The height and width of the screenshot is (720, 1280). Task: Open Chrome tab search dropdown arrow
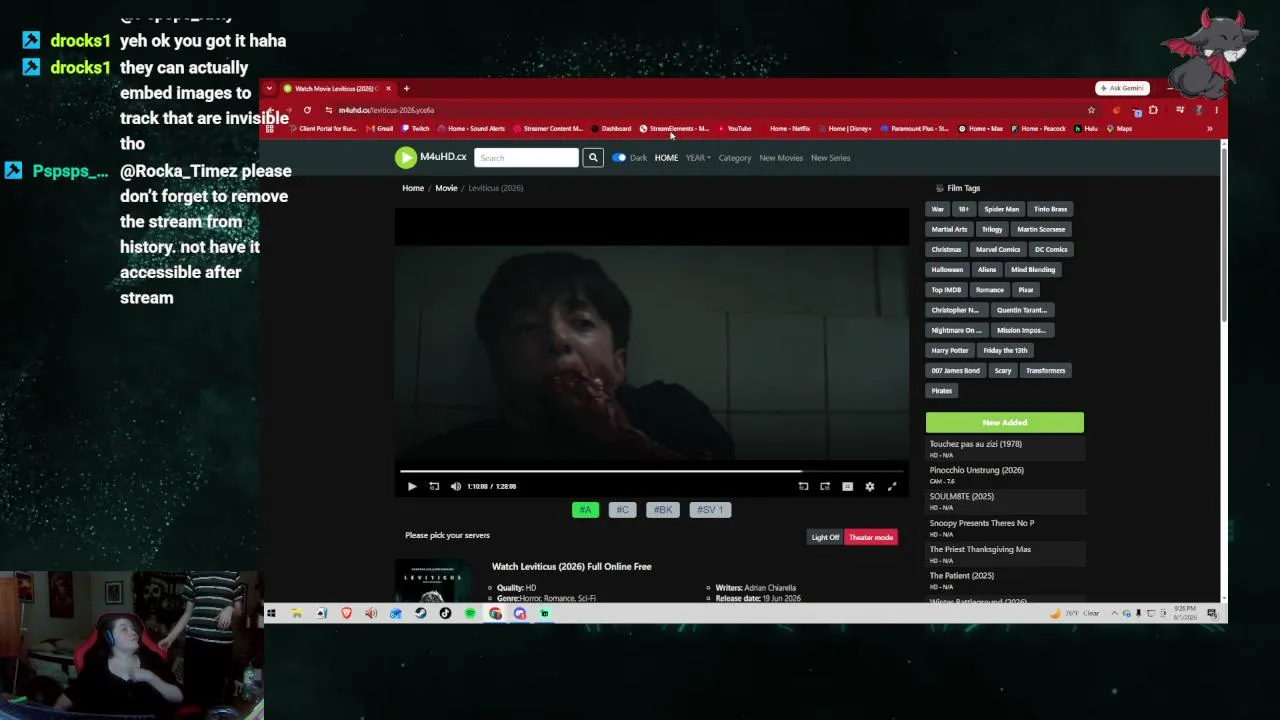point(269,88)
